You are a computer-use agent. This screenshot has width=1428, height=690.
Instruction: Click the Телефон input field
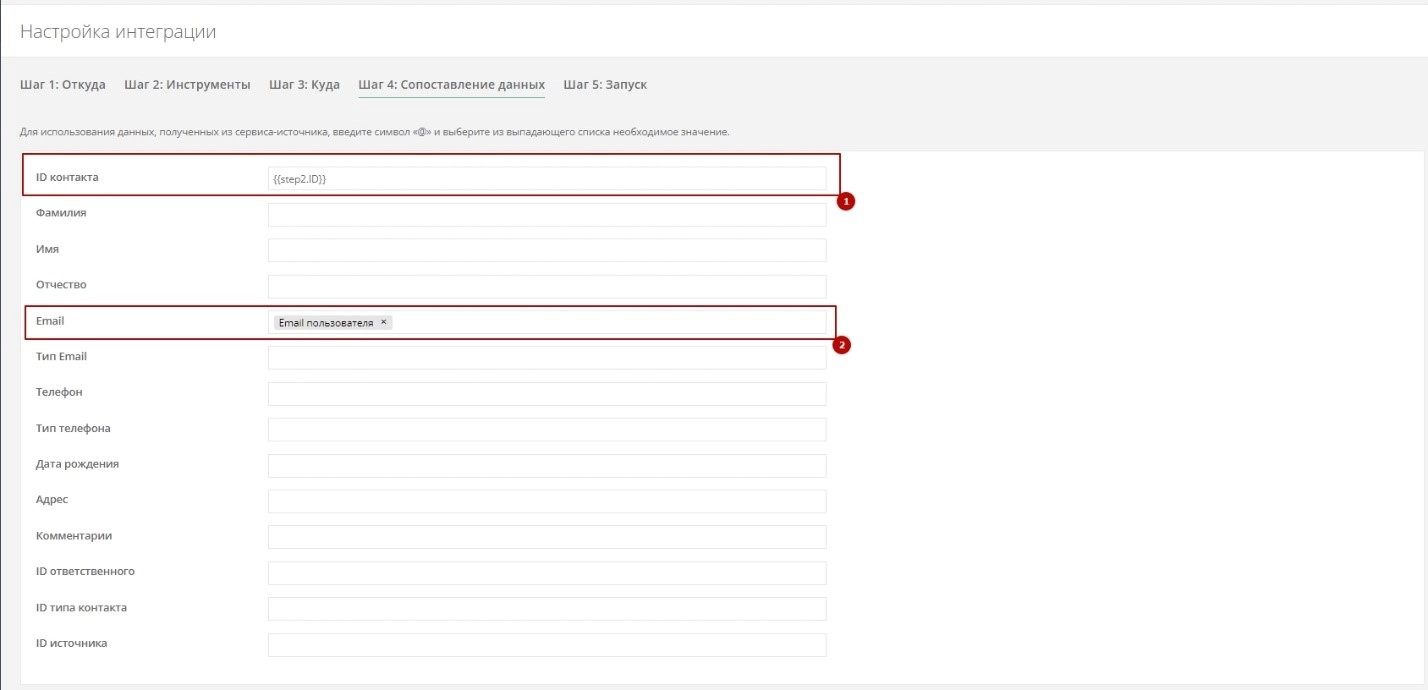point(546,394)
